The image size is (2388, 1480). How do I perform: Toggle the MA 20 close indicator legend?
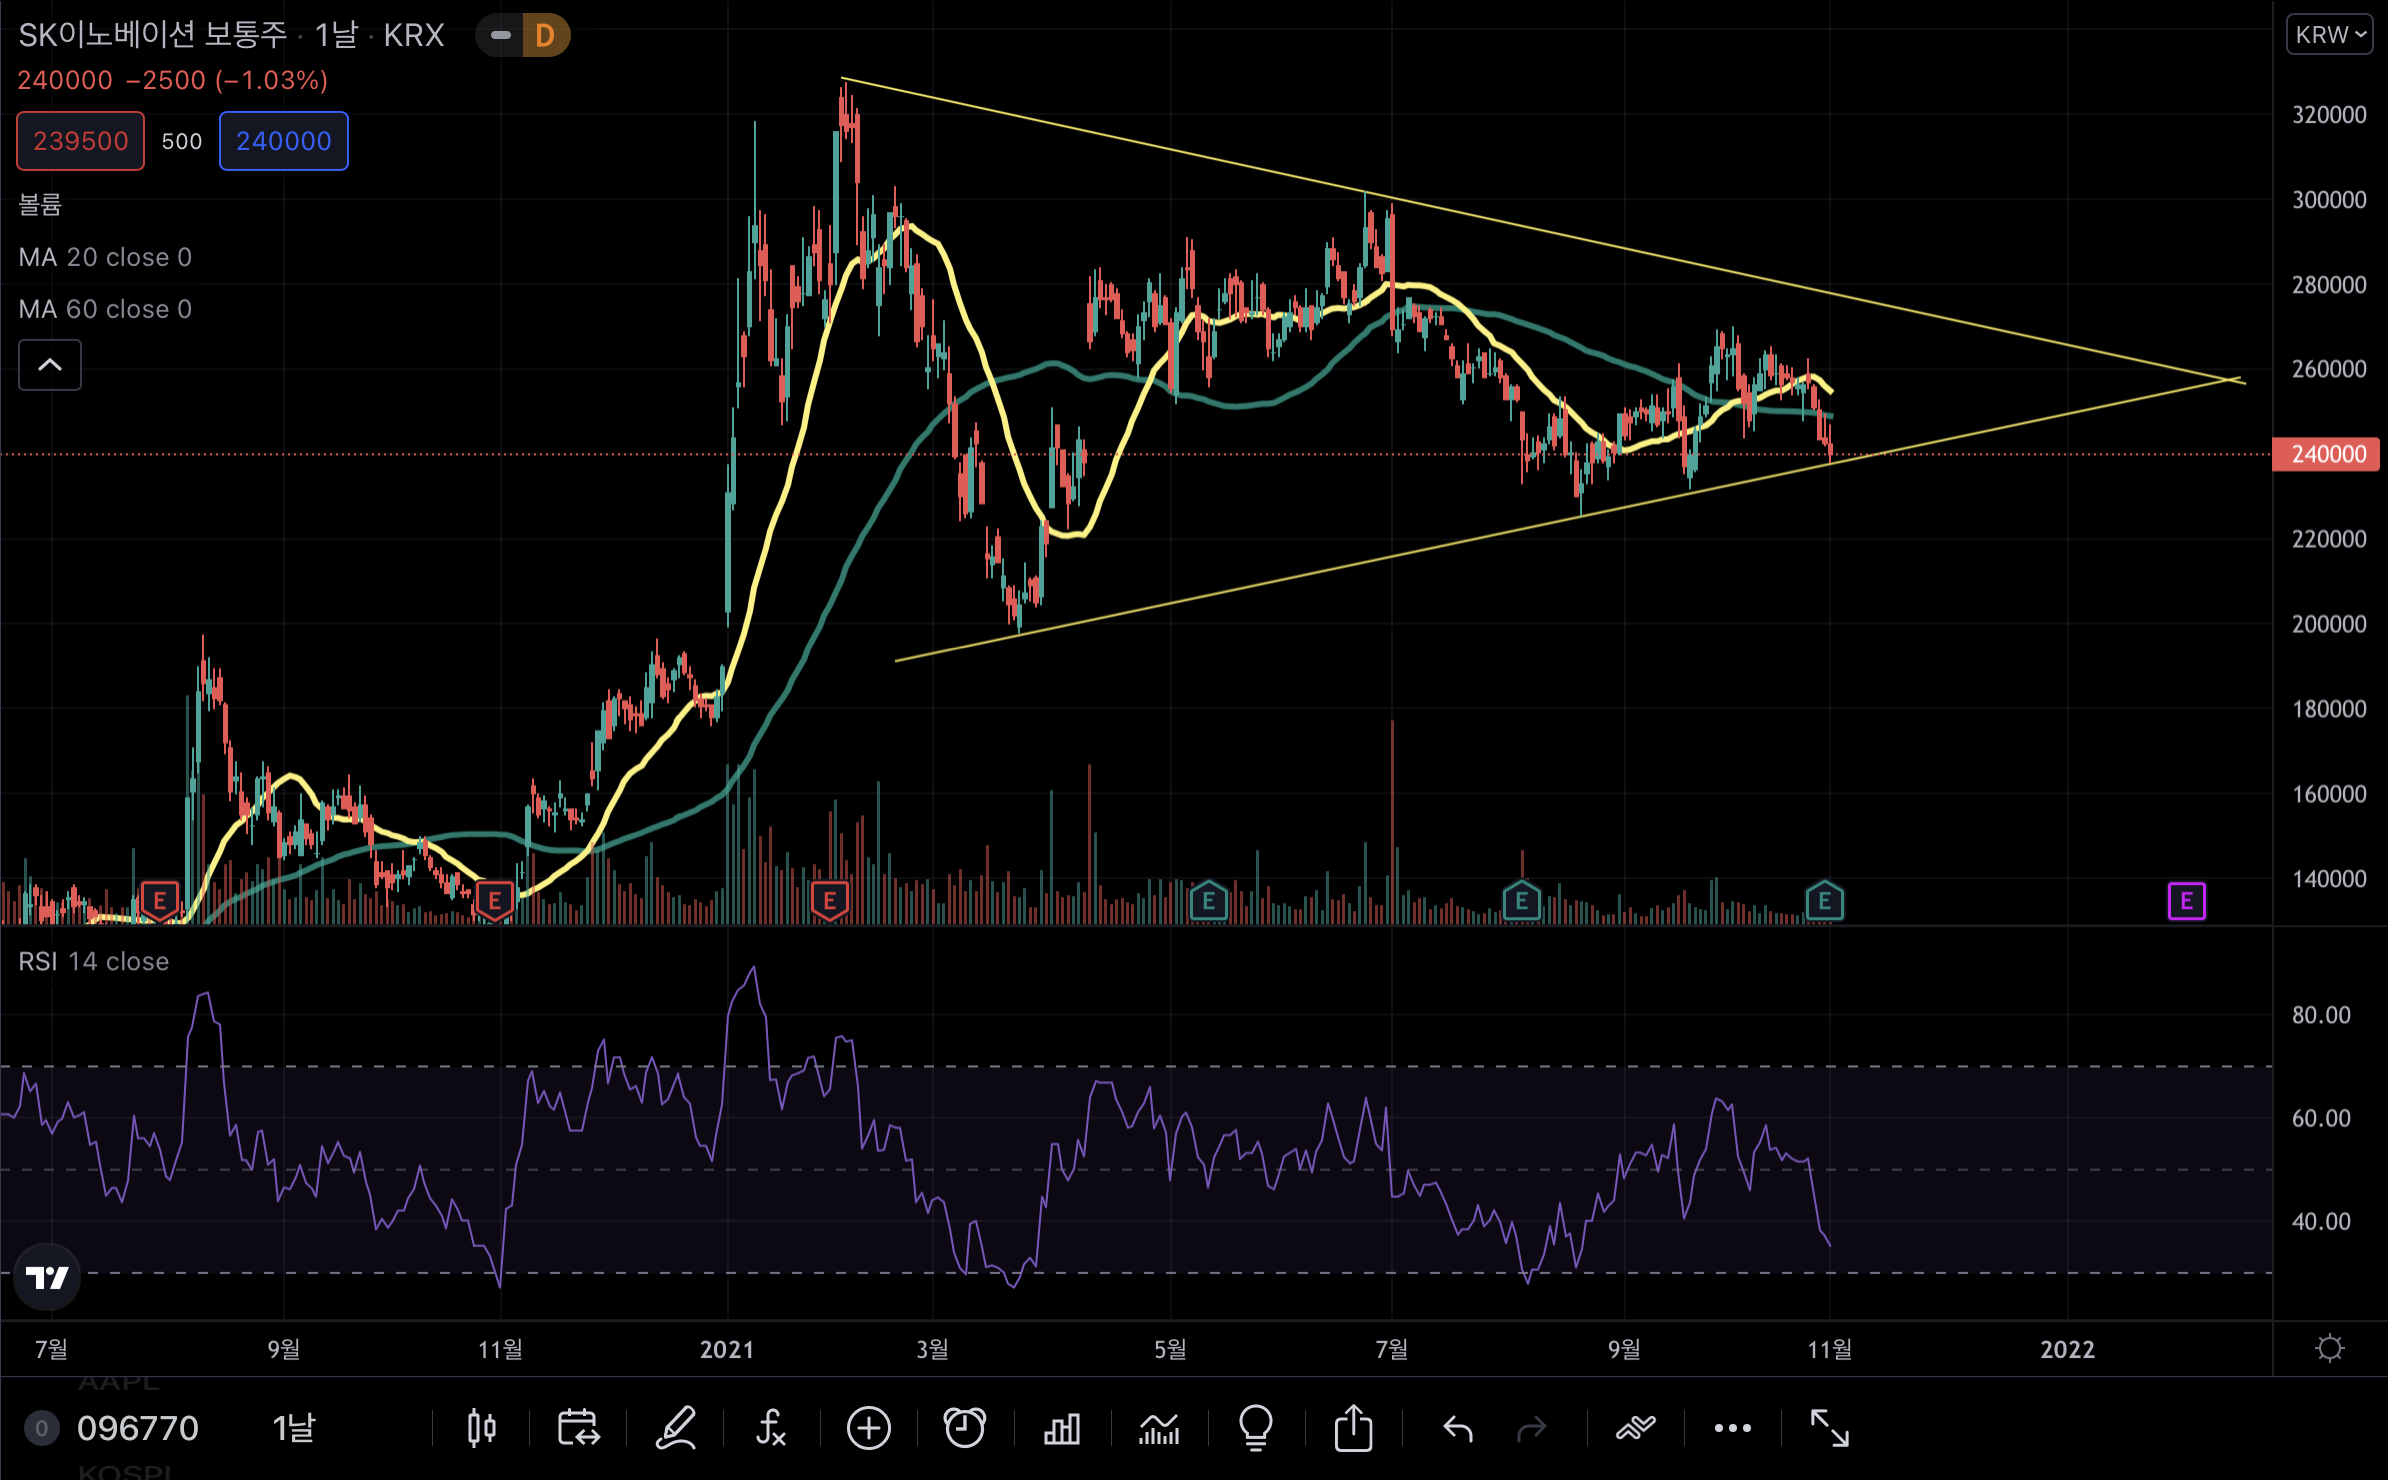[105, 258]
